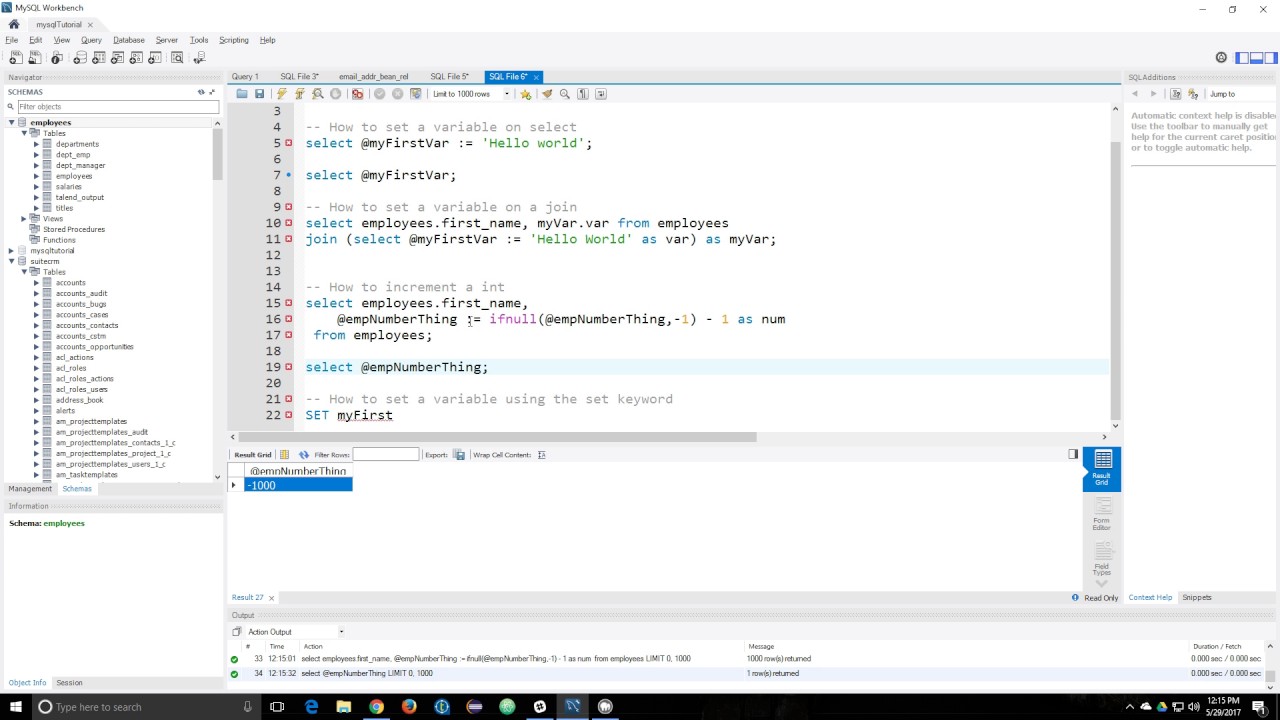Save the SQL script
This screenshot has width=1280, height=720.
click(x=259, y=93)
